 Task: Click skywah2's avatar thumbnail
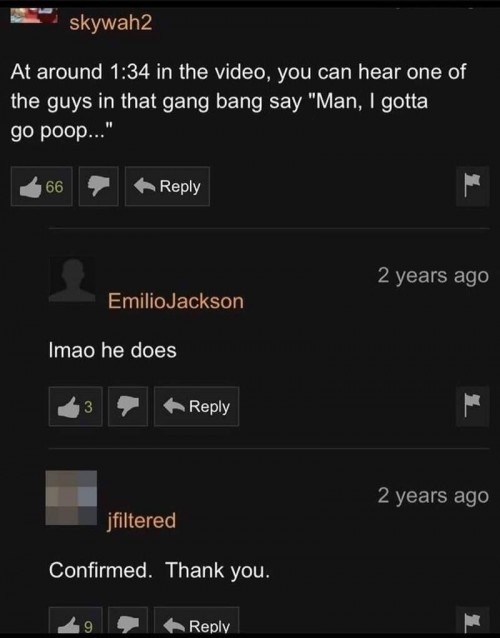(33, 16)
